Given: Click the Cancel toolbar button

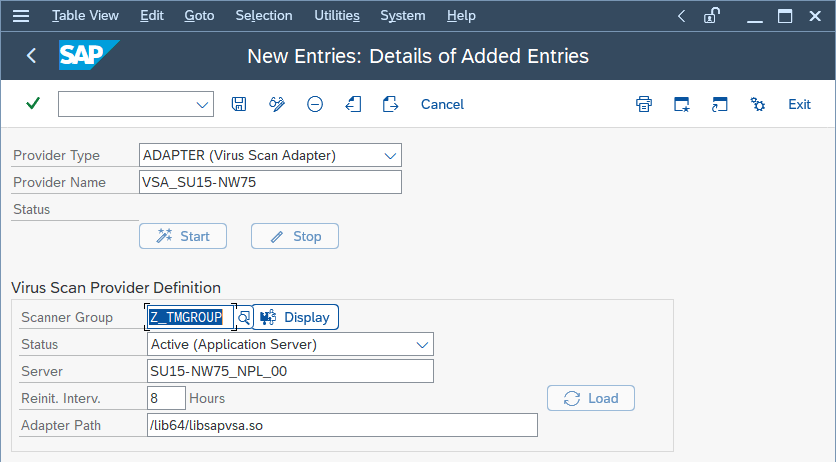Looking at the screenshot, I should [442, 104].
